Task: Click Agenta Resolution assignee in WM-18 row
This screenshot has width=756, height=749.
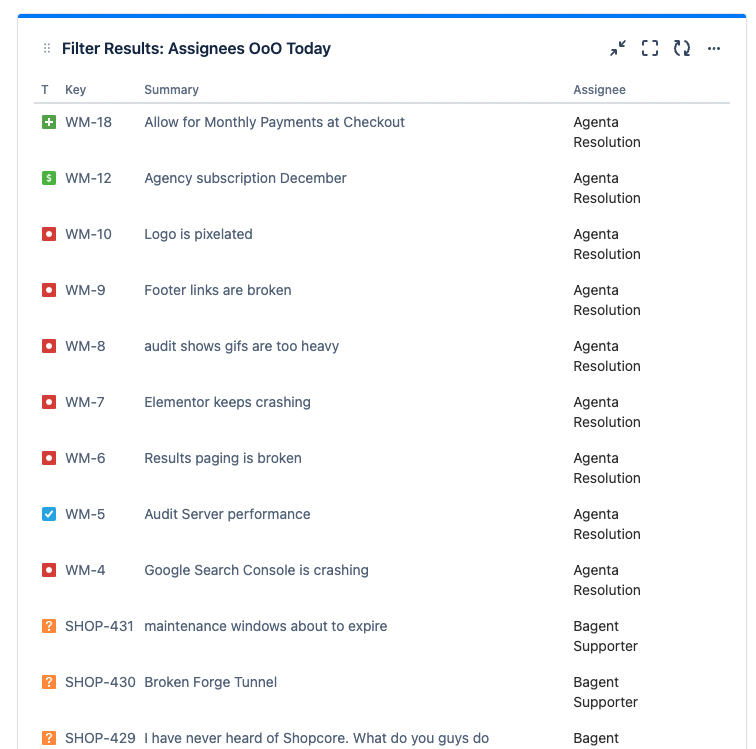Action: pos(607,132)
